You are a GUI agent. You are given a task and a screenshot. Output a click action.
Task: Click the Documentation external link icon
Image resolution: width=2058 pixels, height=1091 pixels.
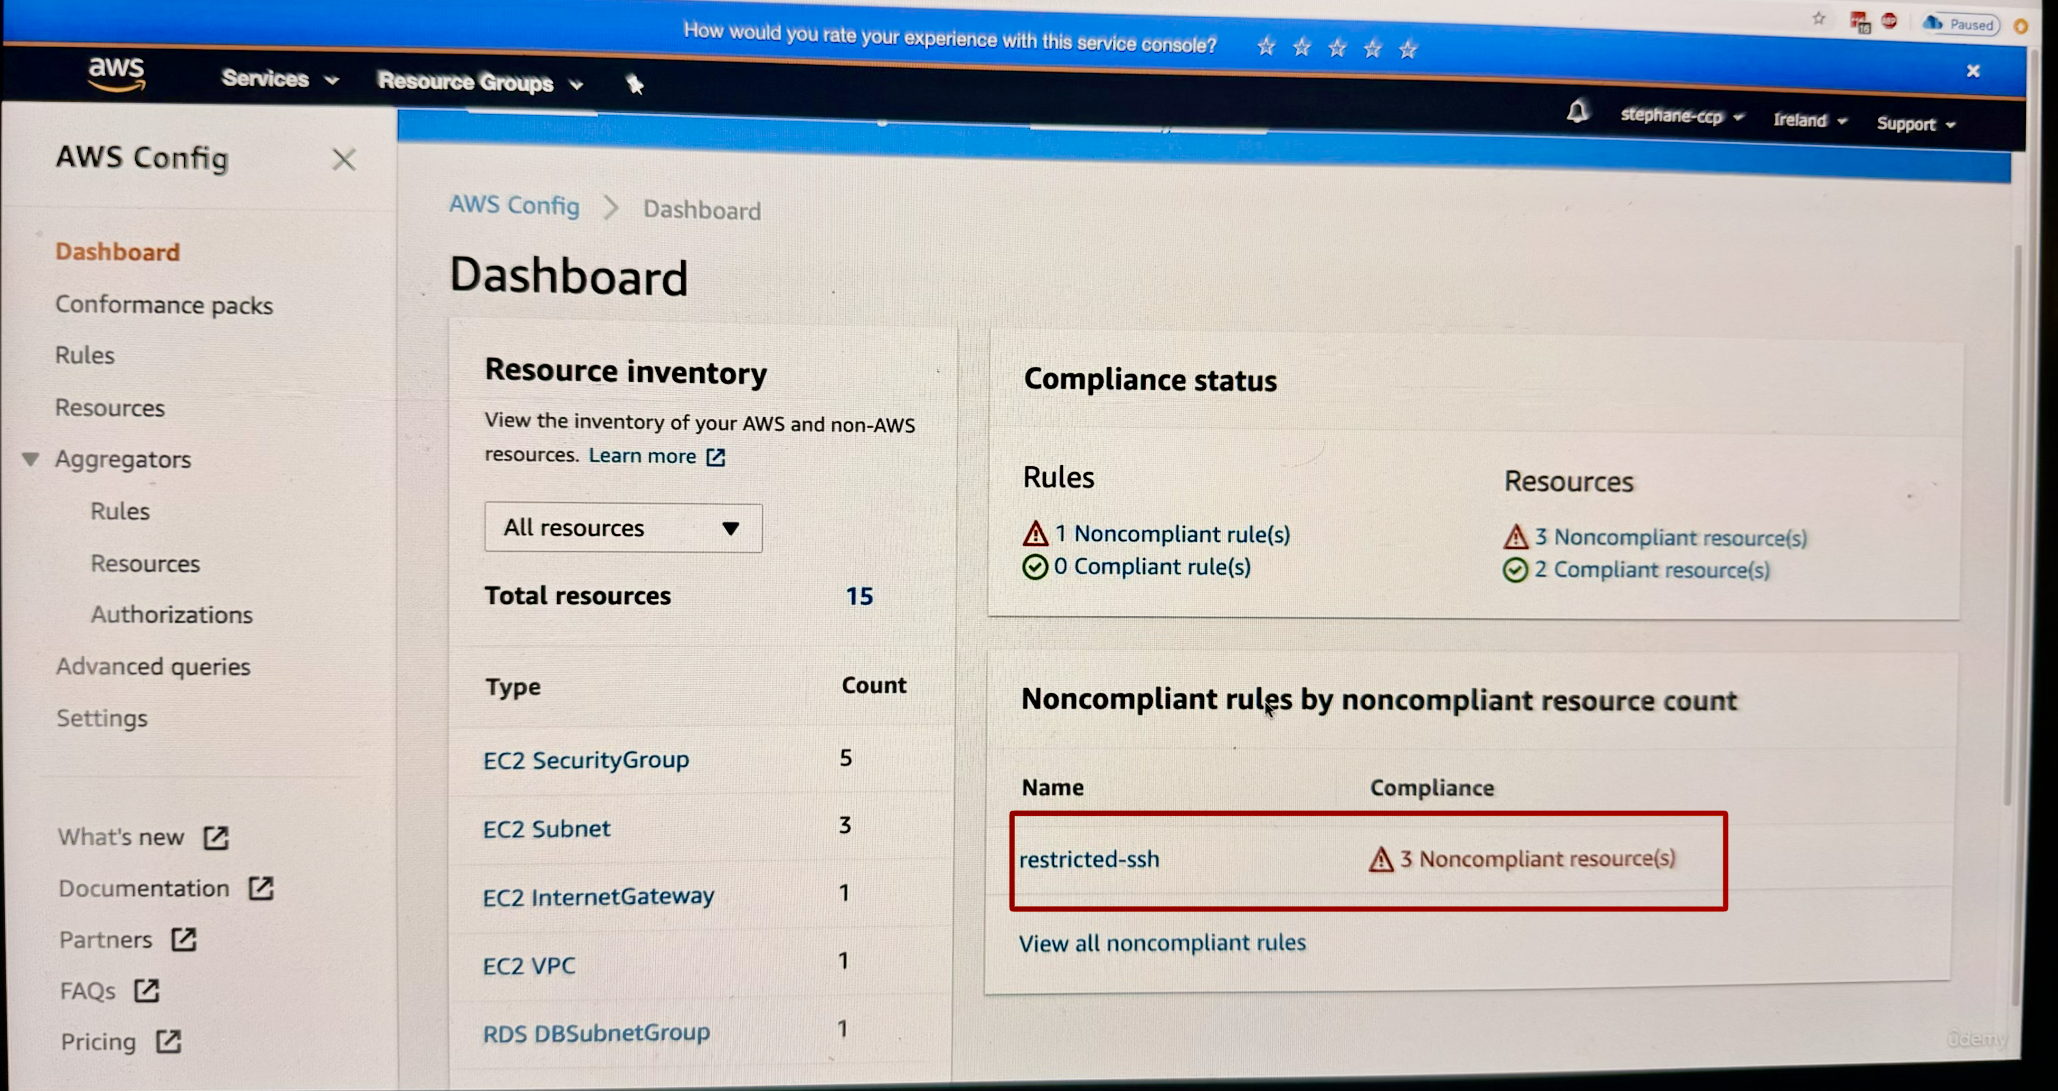pyautogui.click(x=261, y=888)
